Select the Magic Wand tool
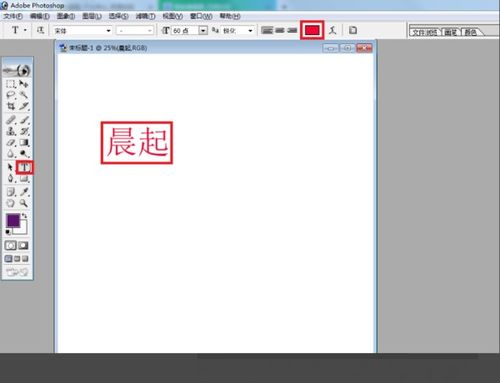 (x=24, y=95)
